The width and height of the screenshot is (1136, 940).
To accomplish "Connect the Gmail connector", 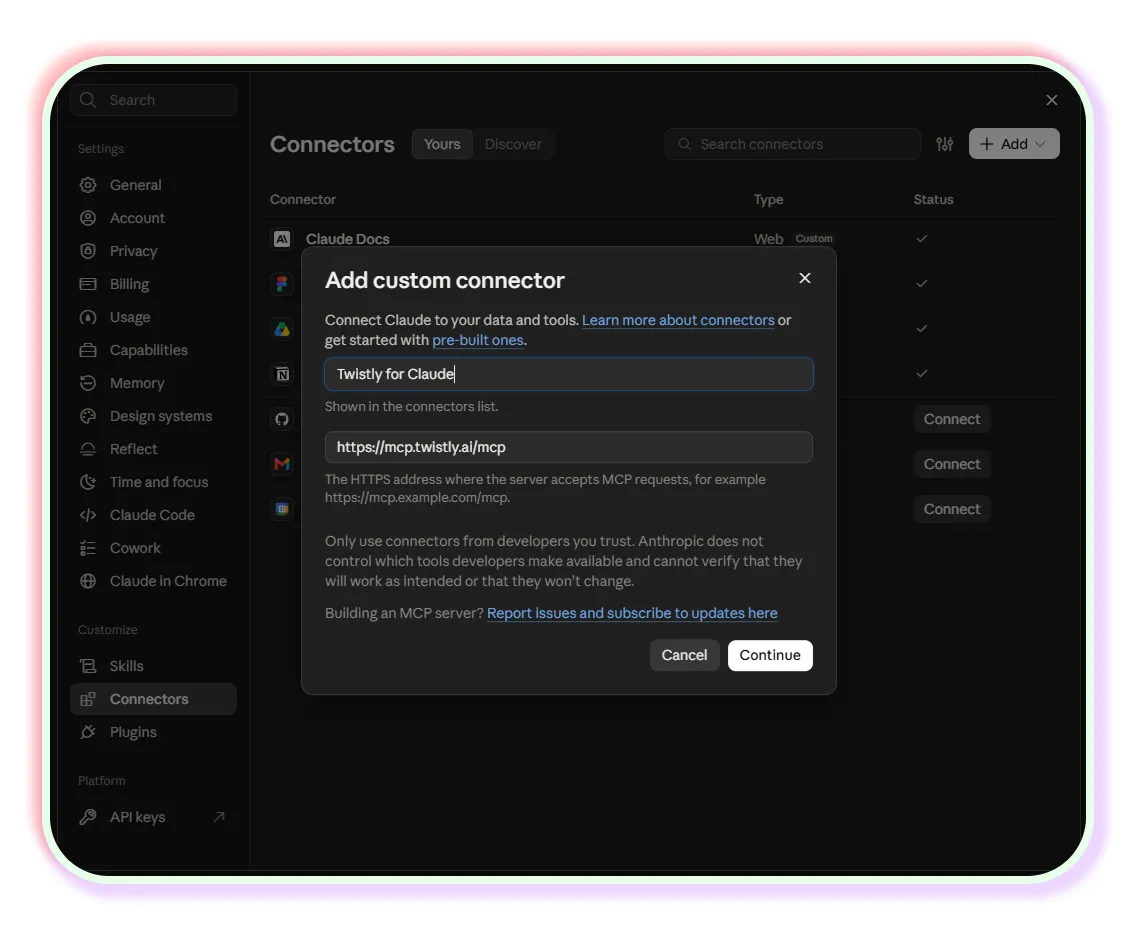I will [x=951, y=464].
